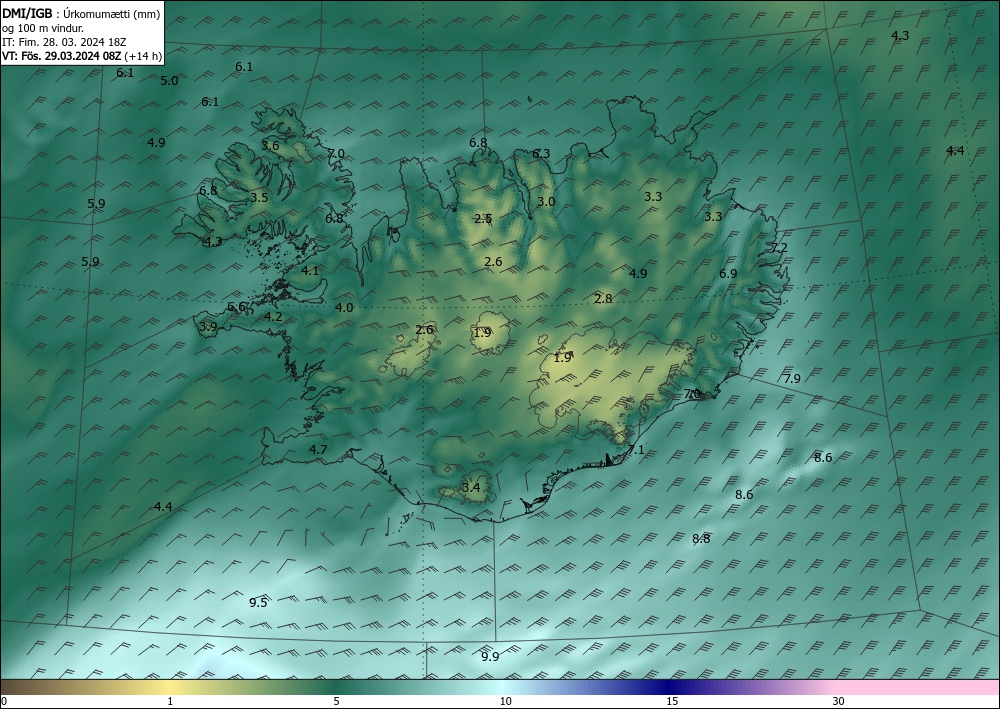Click the 3.9 value on the western peninsula
The image size is (1000, 709).
pos(208,327)
